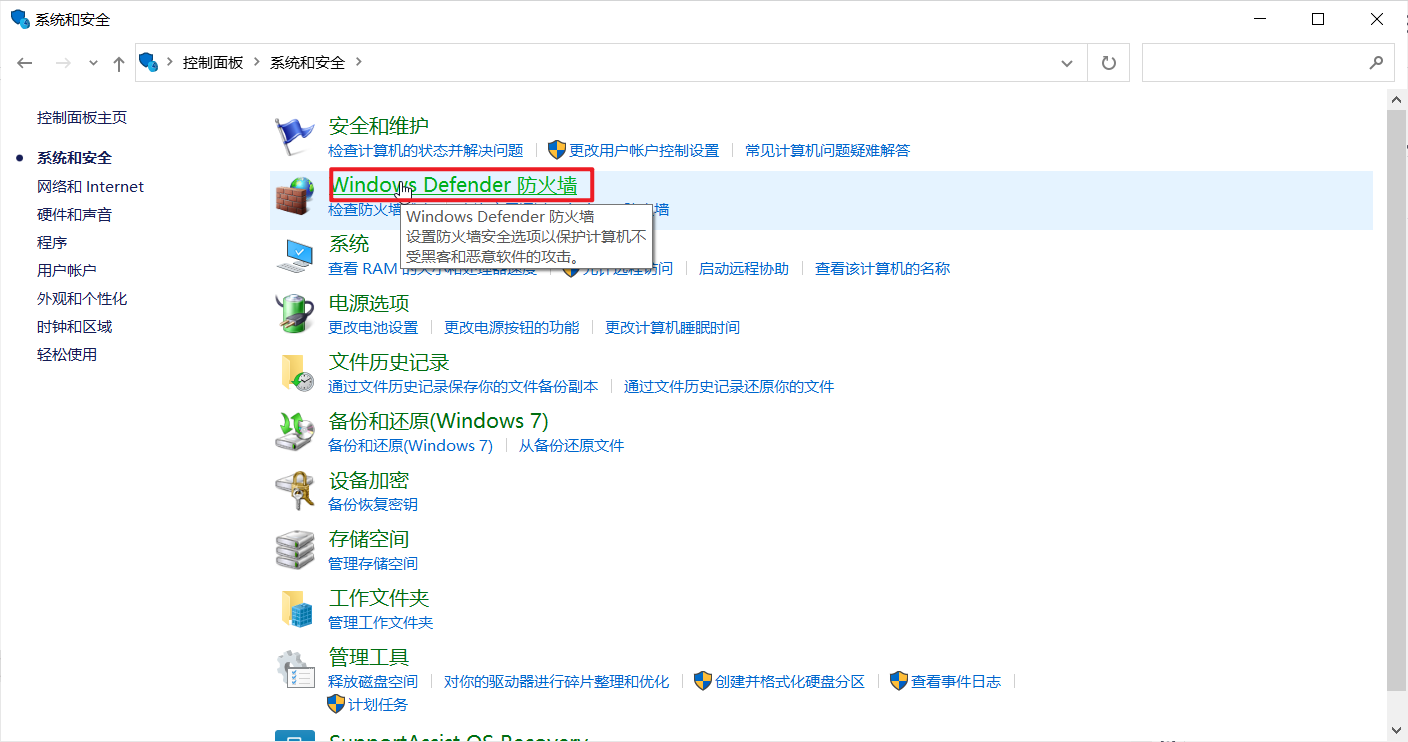Open 常见计算机问题疑难解答 link
This screenshot has height=742, width=1408.
828,150
